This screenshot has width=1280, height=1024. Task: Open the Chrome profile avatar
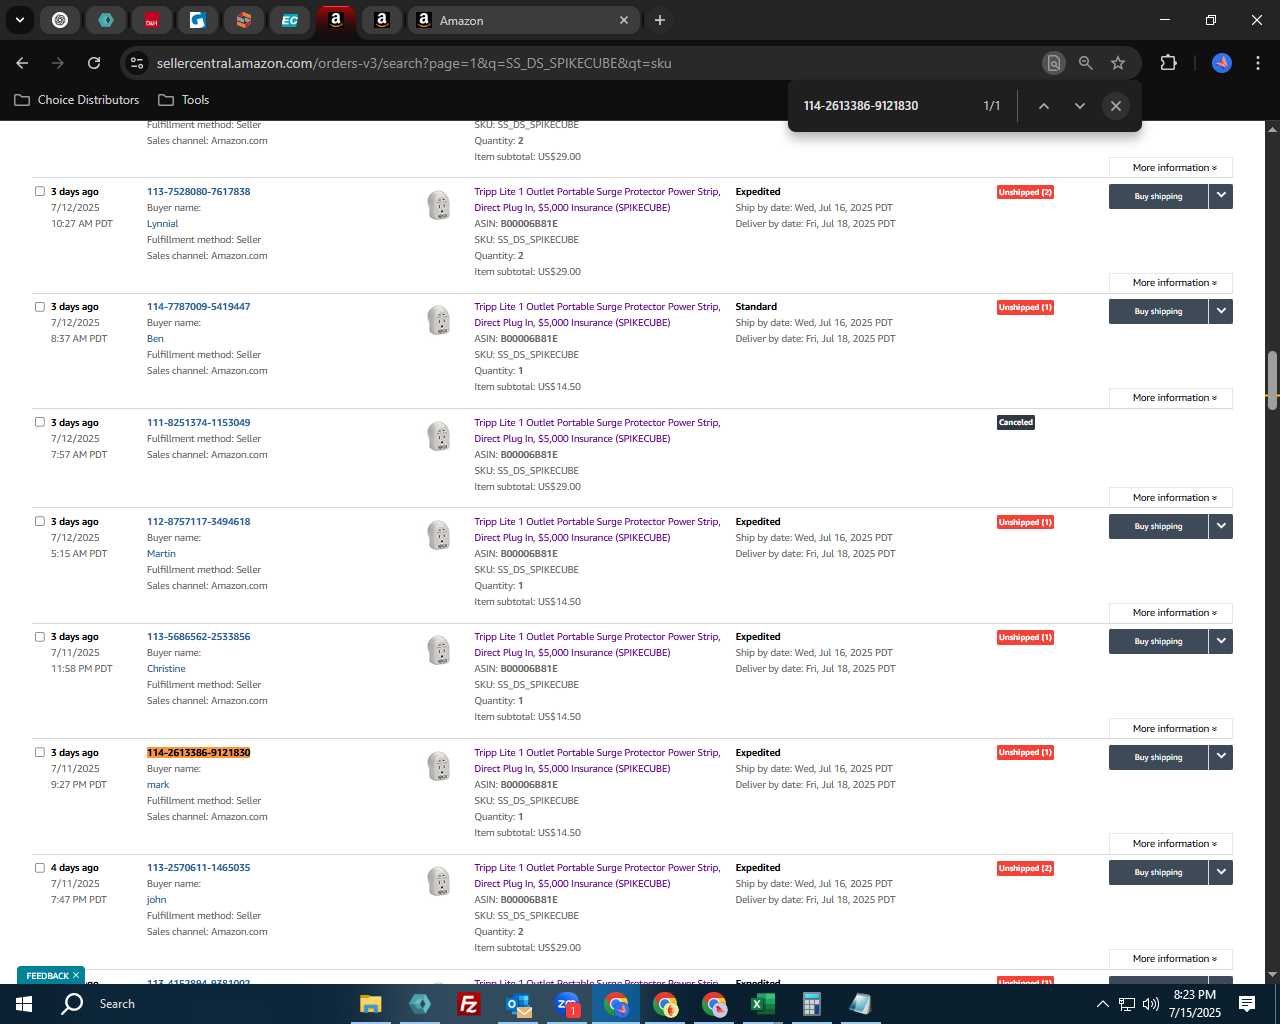1222,63
